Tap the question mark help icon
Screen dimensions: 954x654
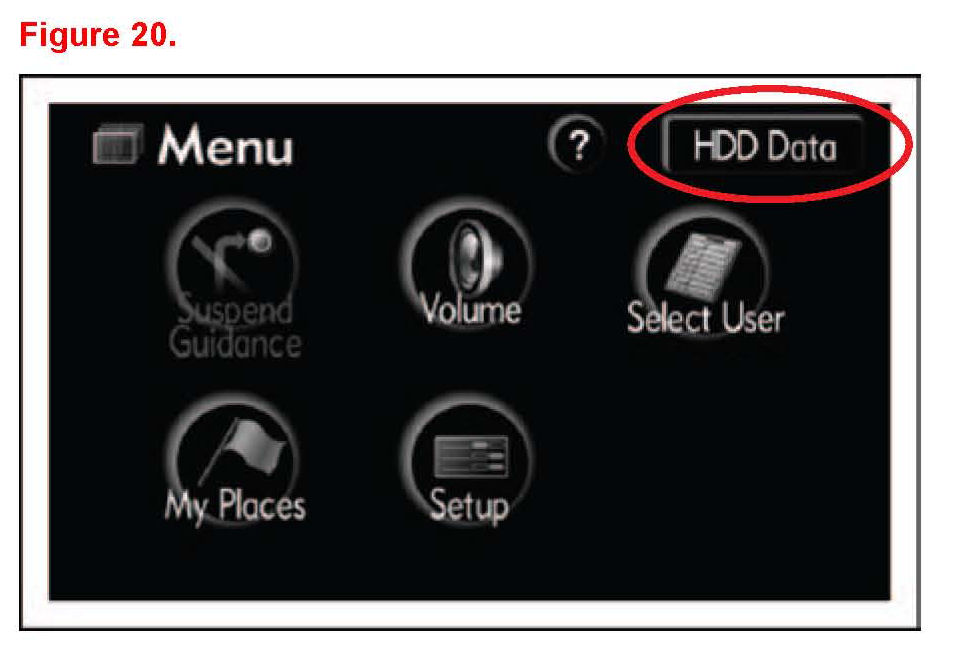point(577,144)
